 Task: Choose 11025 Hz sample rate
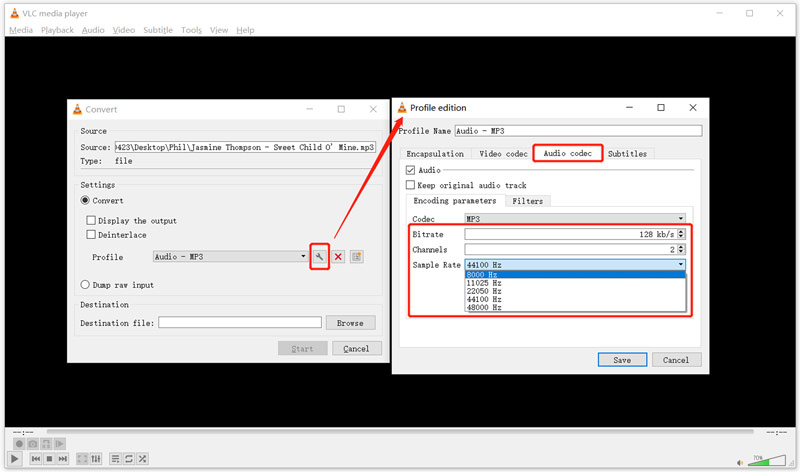click(575, 283)
